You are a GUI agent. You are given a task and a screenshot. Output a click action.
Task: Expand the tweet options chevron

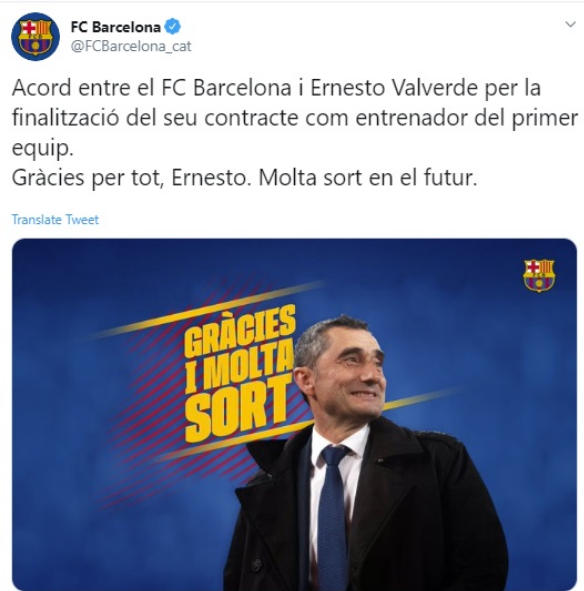point(570,24)
